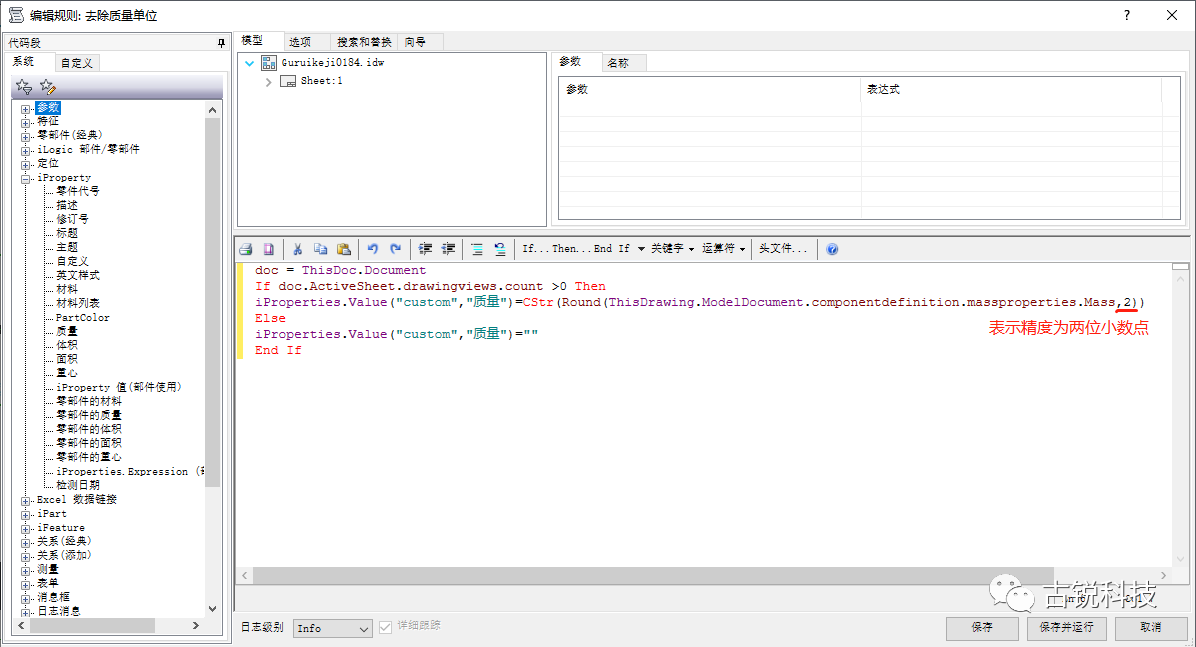Open the 运算符 dropdown
Viewport: 1196px width, 647px height.
[742, 249]
